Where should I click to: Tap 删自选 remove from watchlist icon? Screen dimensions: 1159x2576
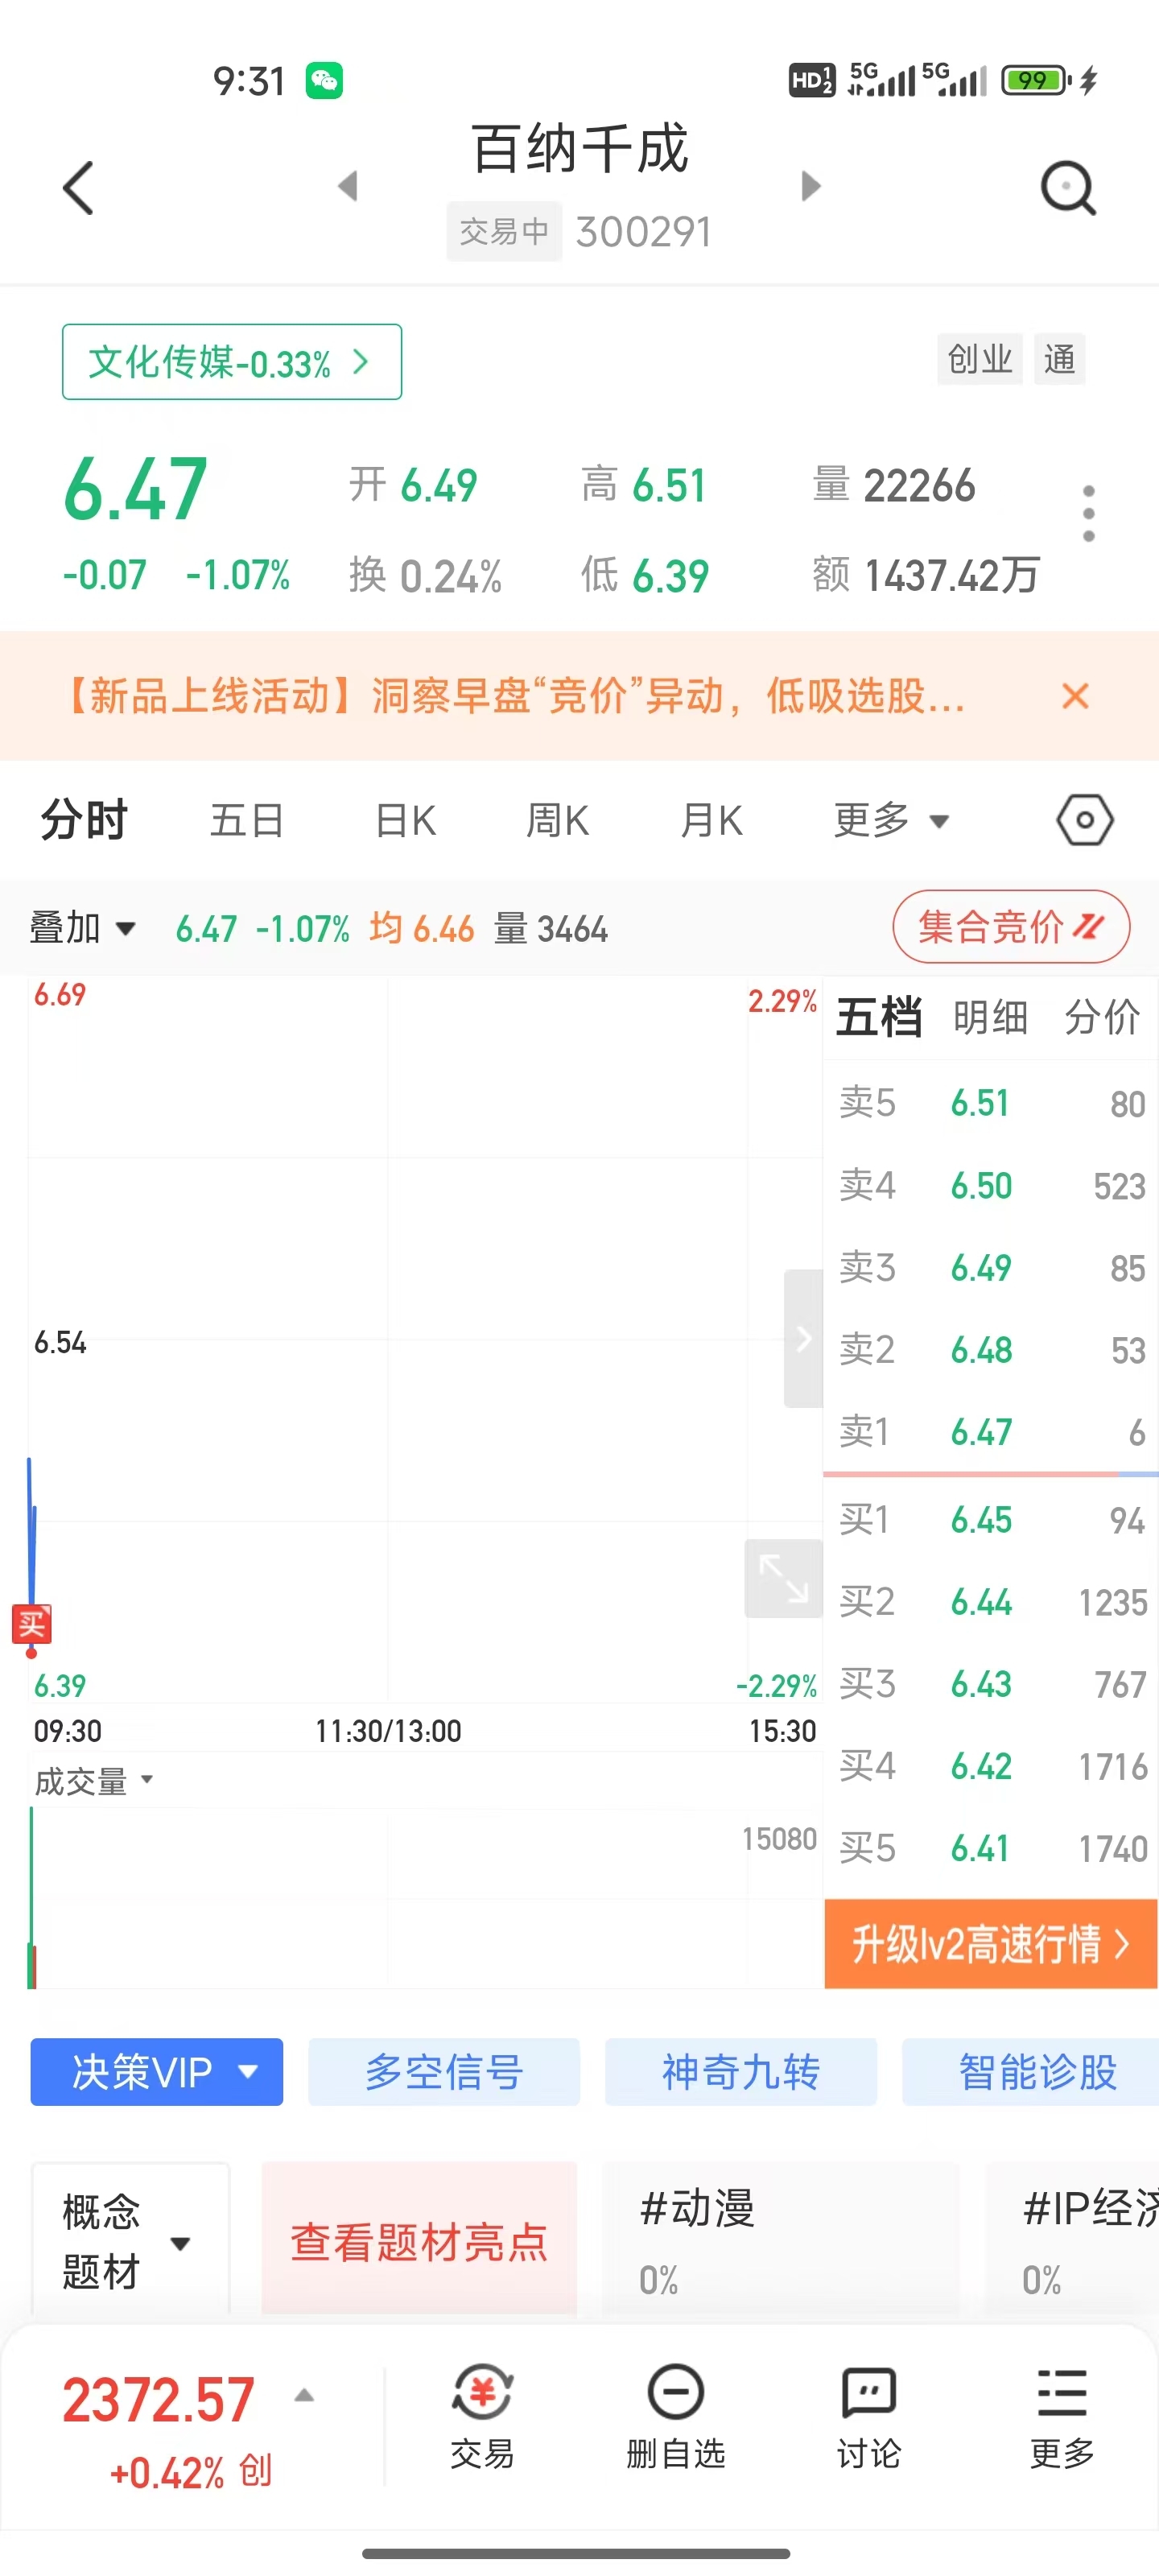click(x=676, y=2418)
